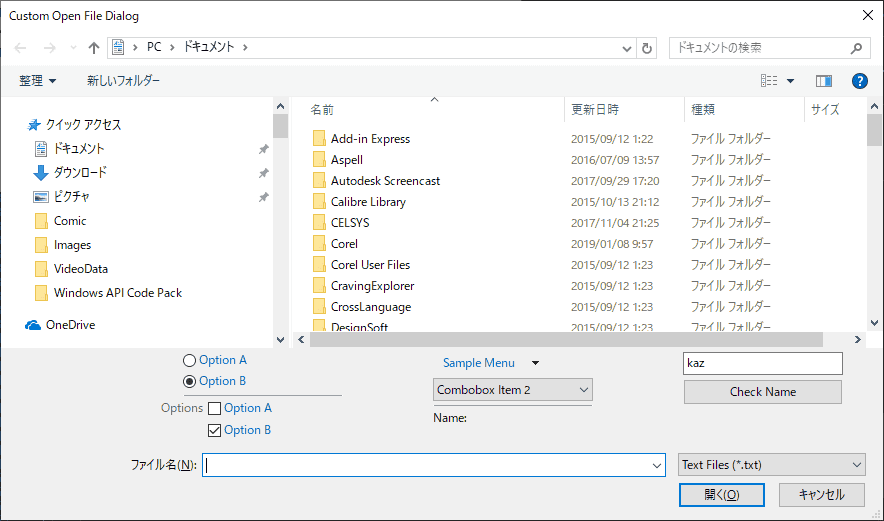Click the CELSYS folder icon

click(319, 223)
